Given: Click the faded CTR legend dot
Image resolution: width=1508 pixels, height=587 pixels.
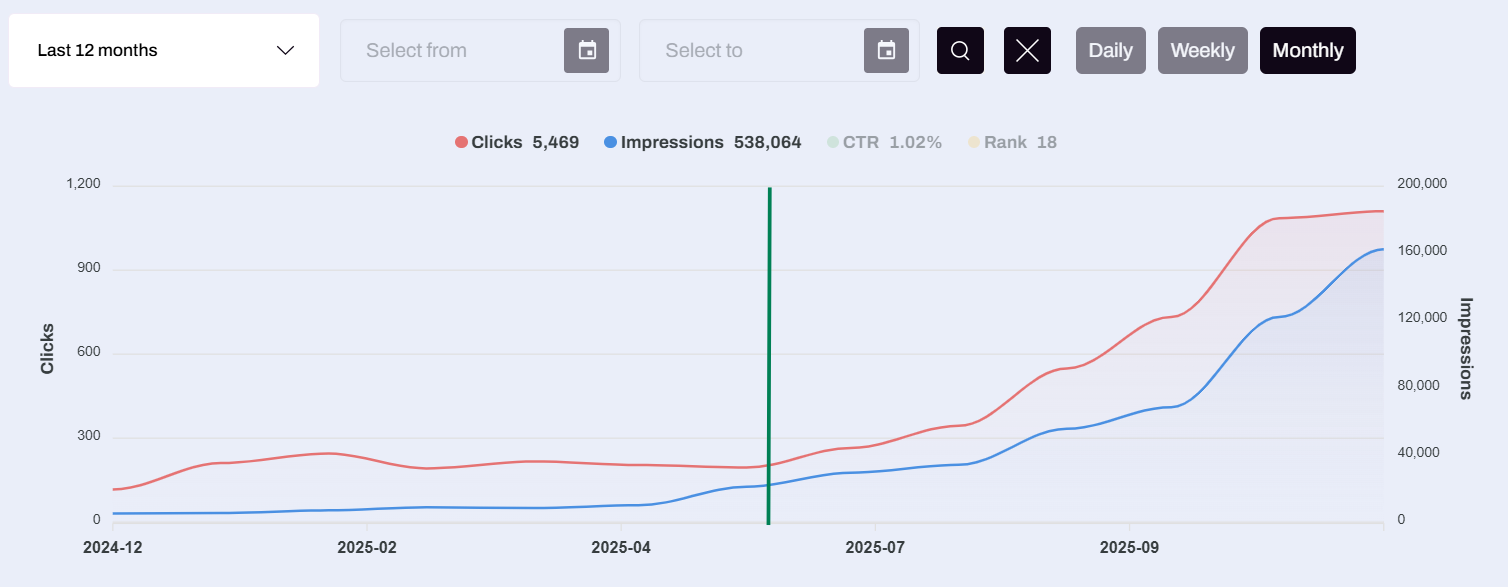Looking at the screenshot, I should [x=833, y=142].
